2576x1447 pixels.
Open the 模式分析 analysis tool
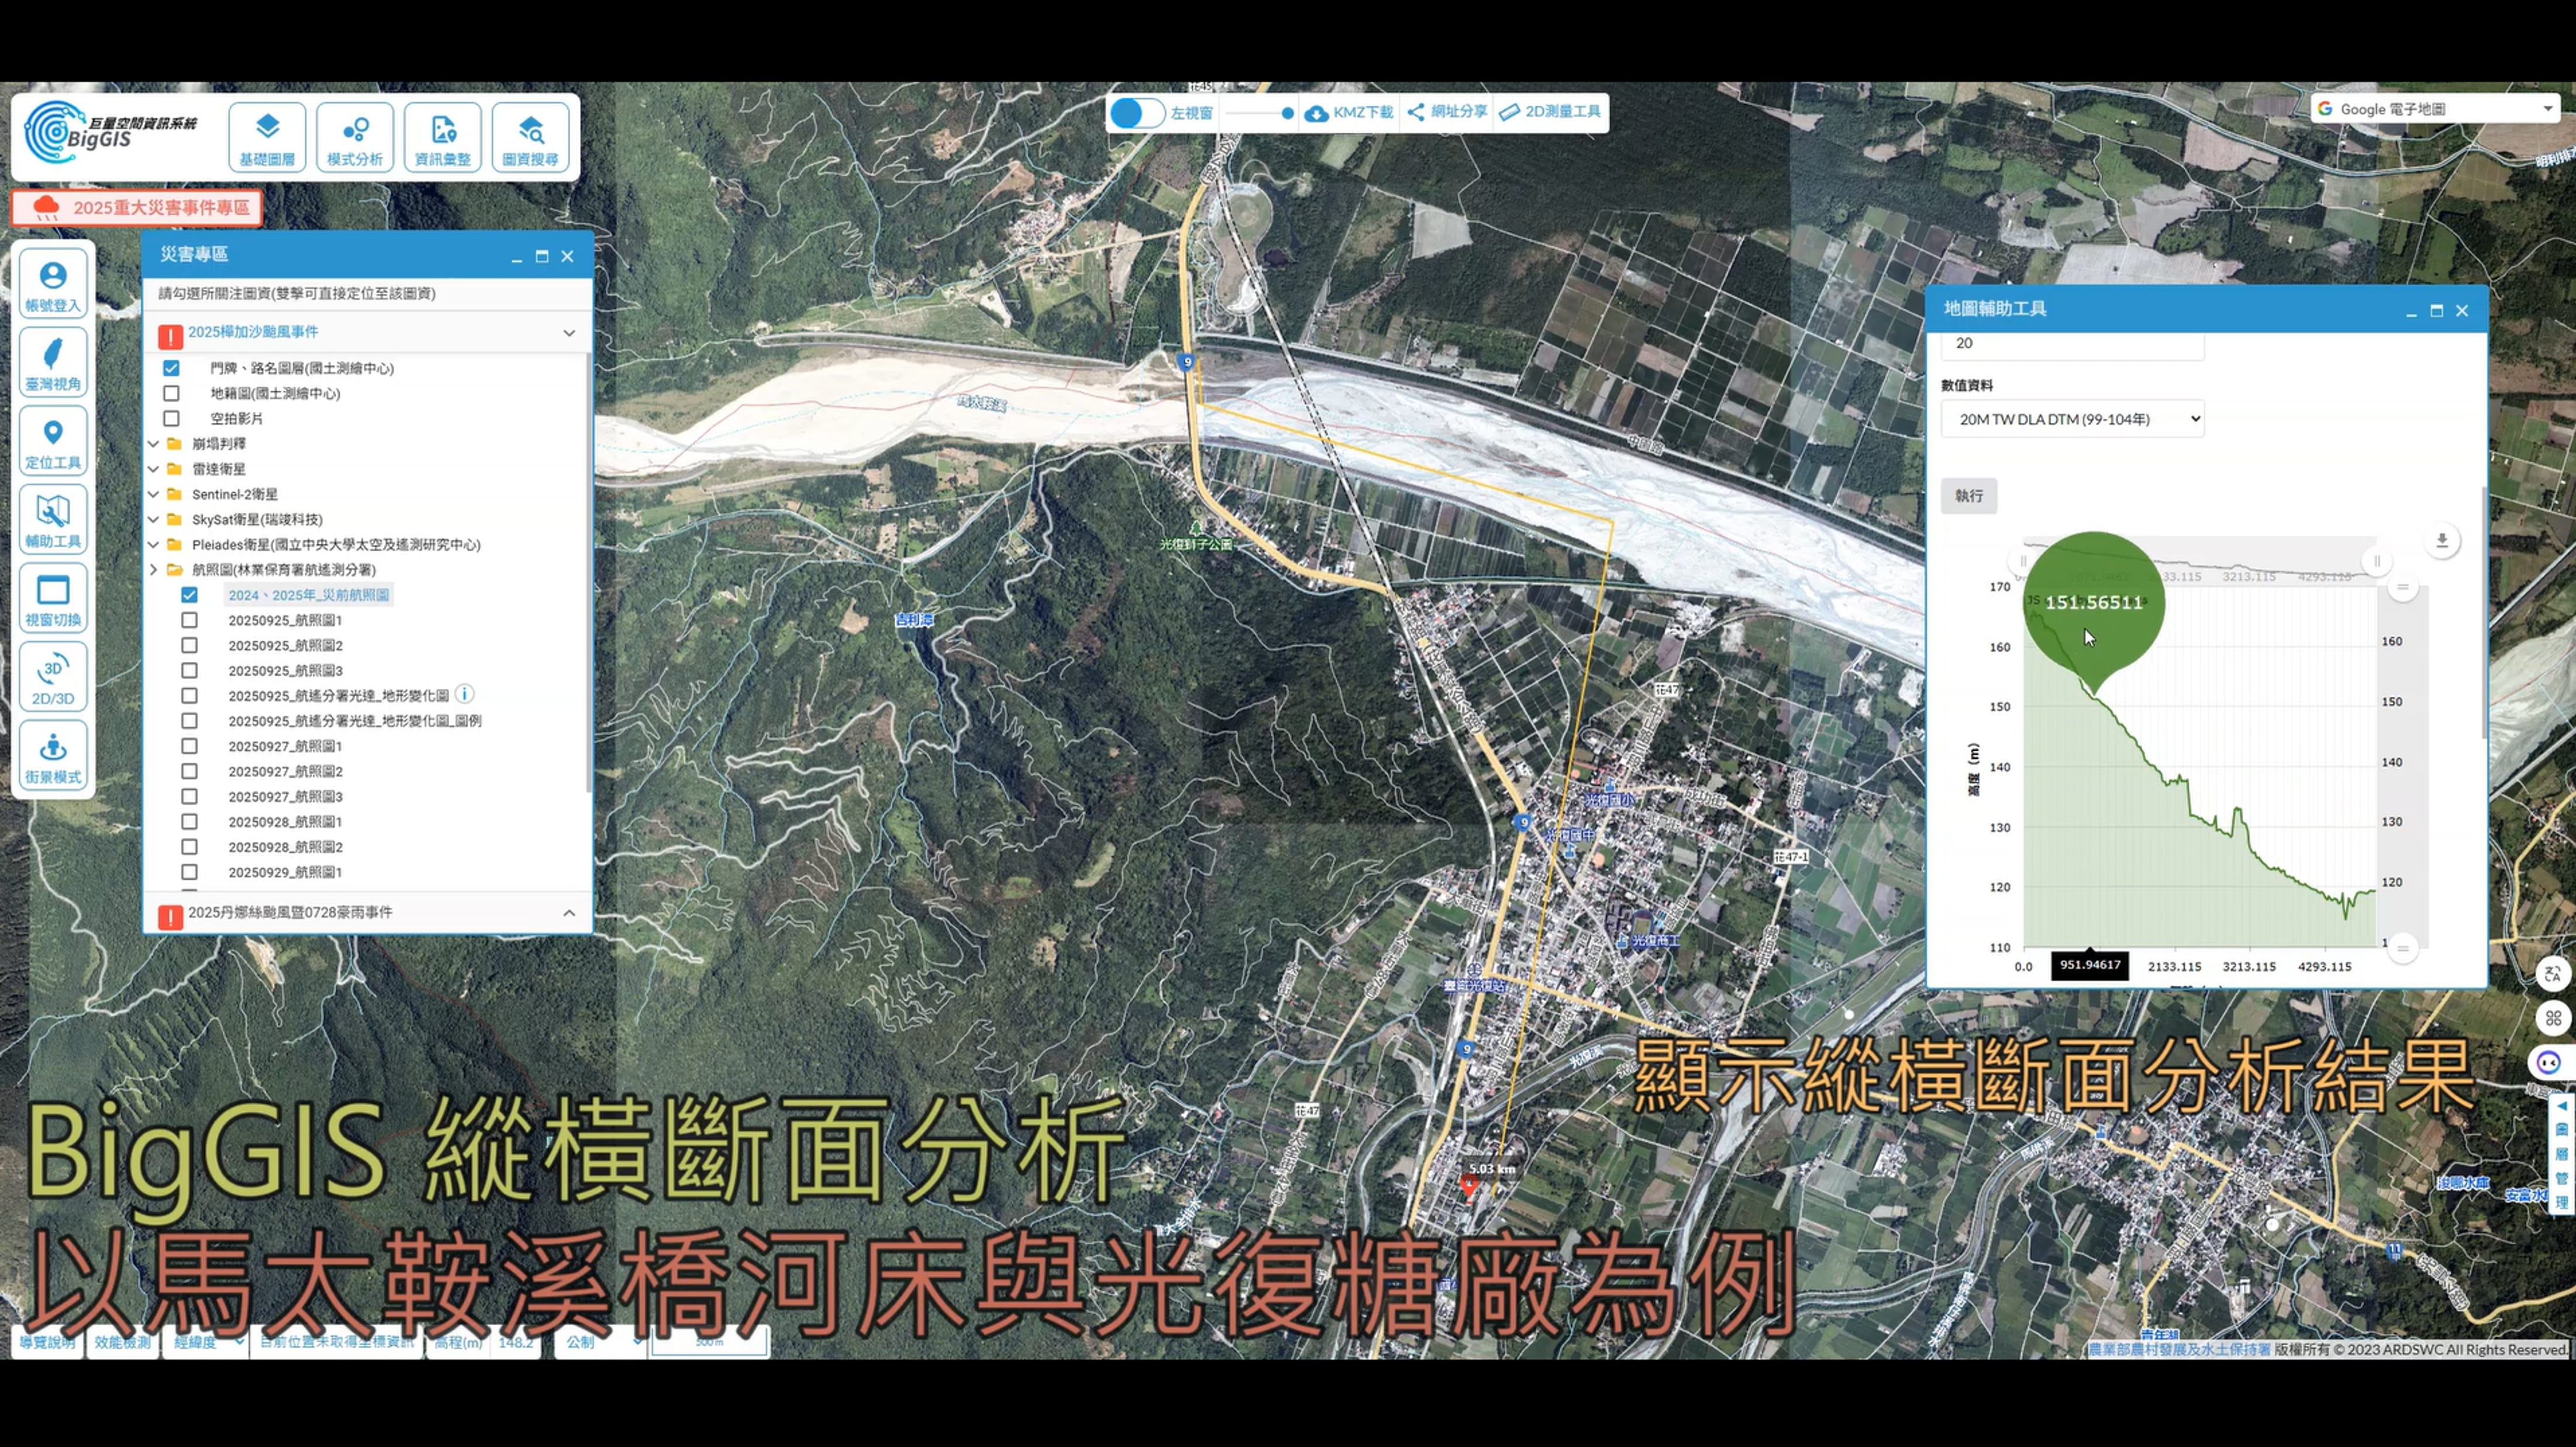coord(354,137)
